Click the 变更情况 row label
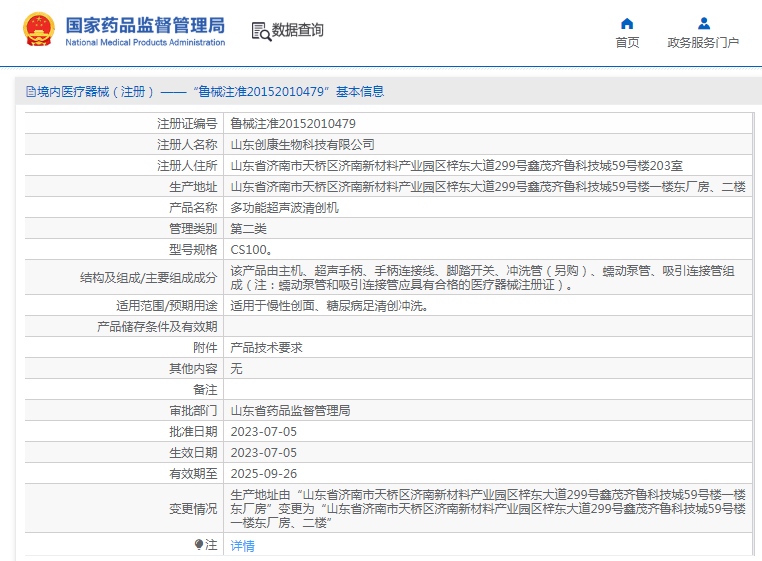Viewport: 762px width, 561px height. coord(193,508)
